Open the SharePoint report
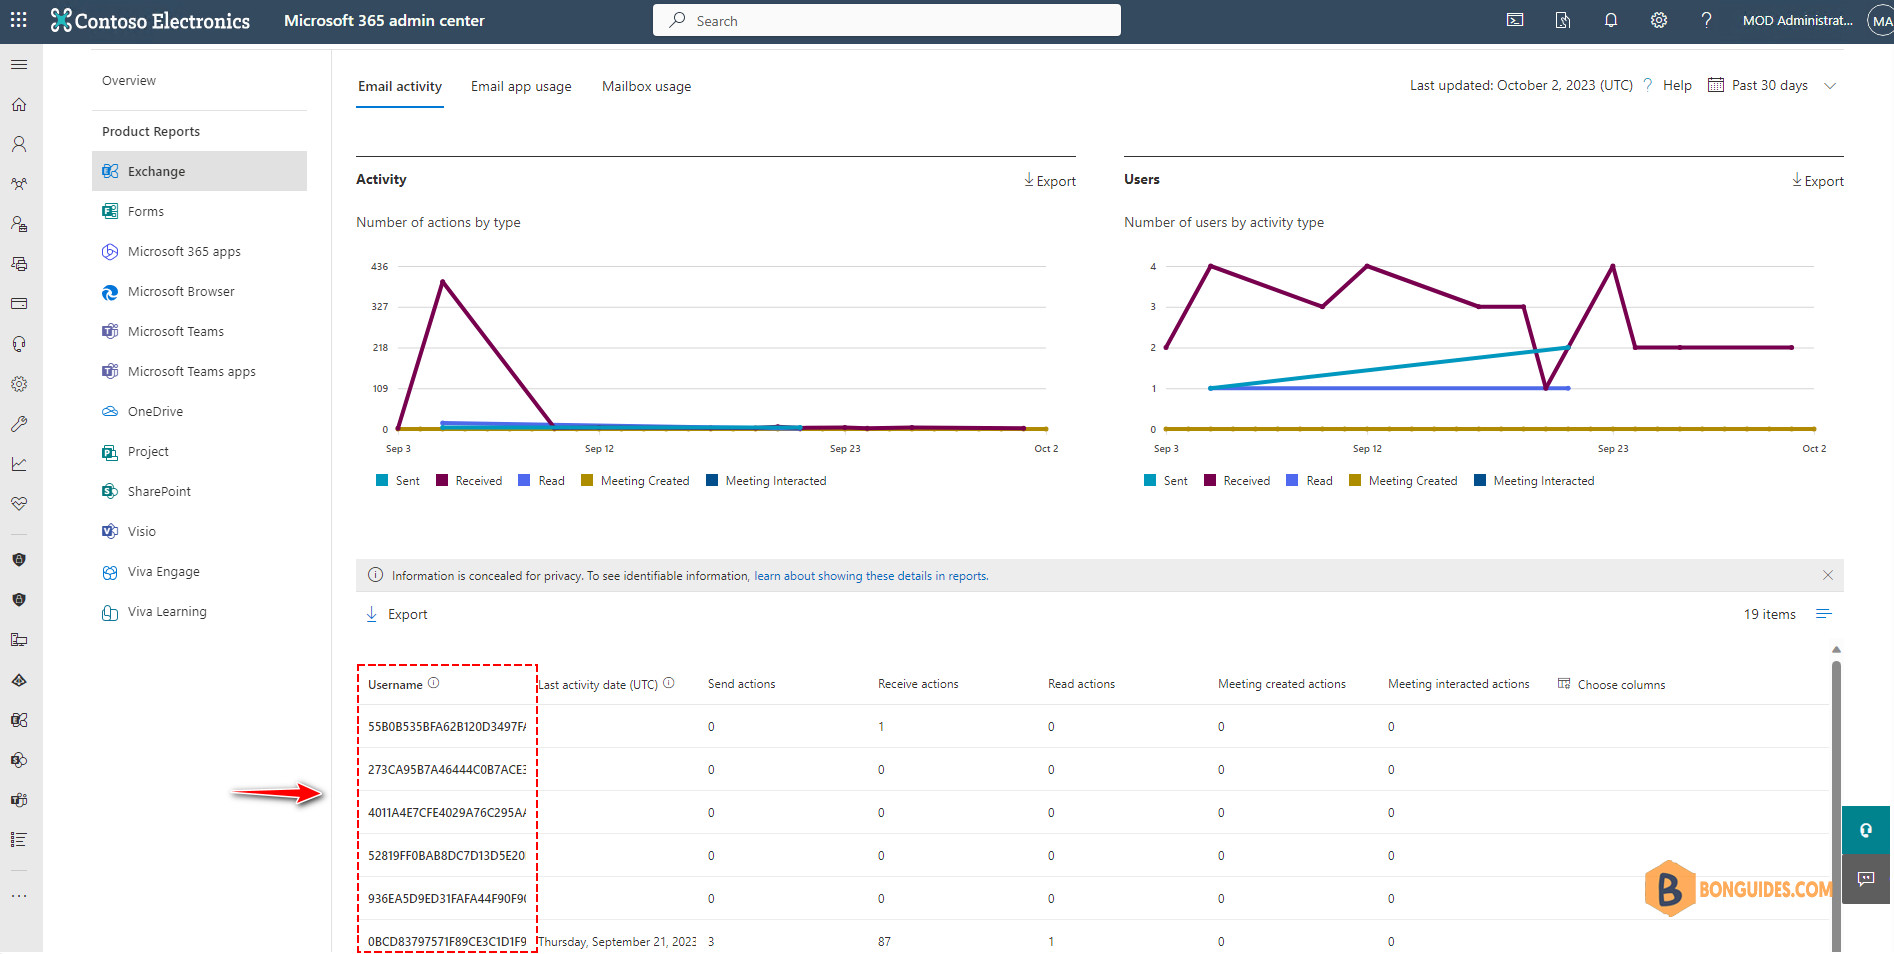The image size is (1894, 954). pyautogui.click(x=199, y=491)
